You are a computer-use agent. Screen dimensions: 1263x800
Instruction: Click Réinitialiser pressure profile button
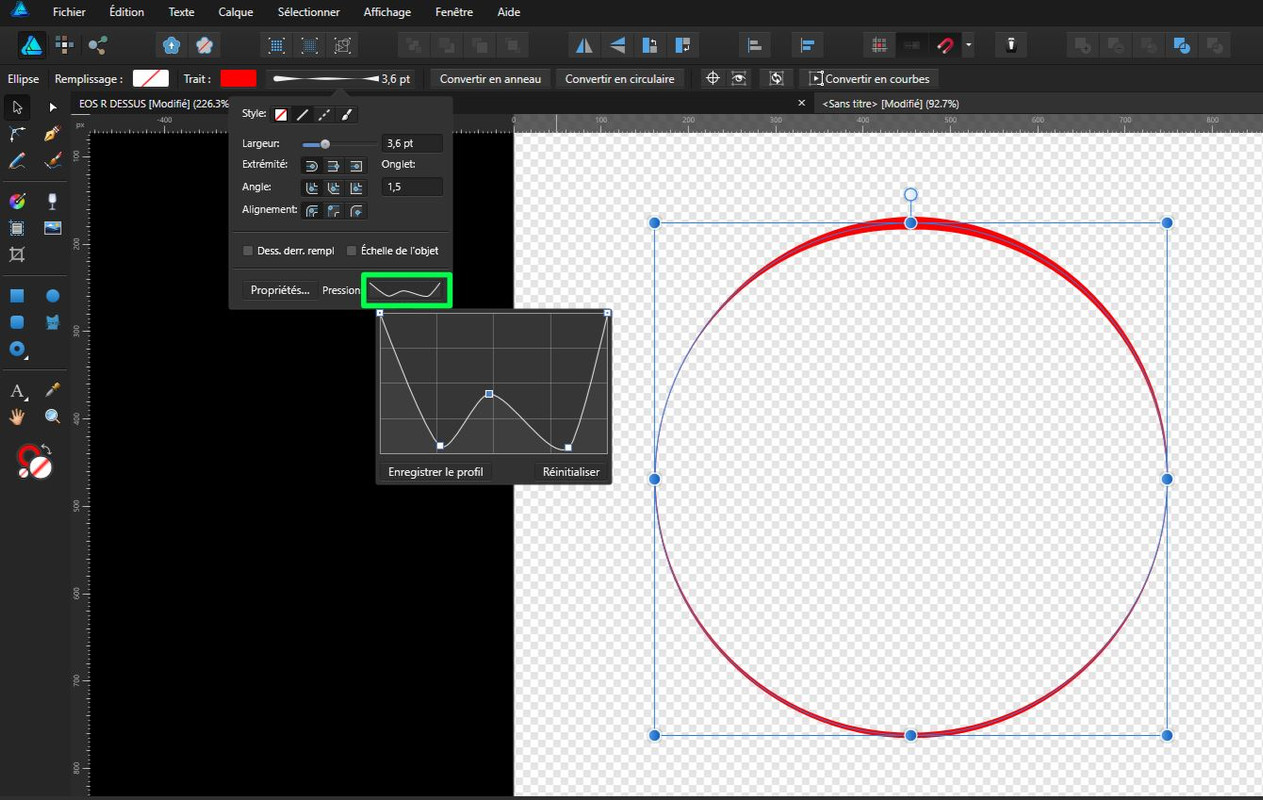click(571, 472)
